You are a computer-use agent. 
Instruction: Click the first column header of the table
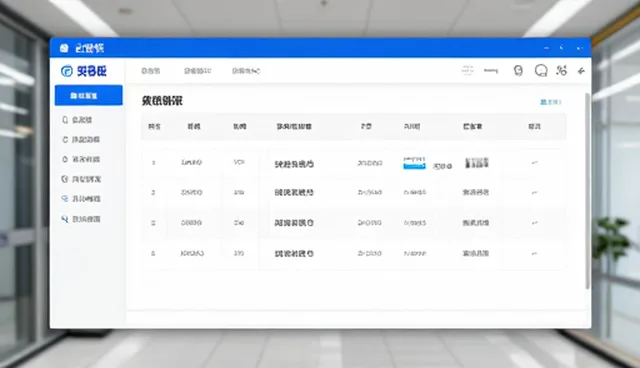tap(154, 126)
